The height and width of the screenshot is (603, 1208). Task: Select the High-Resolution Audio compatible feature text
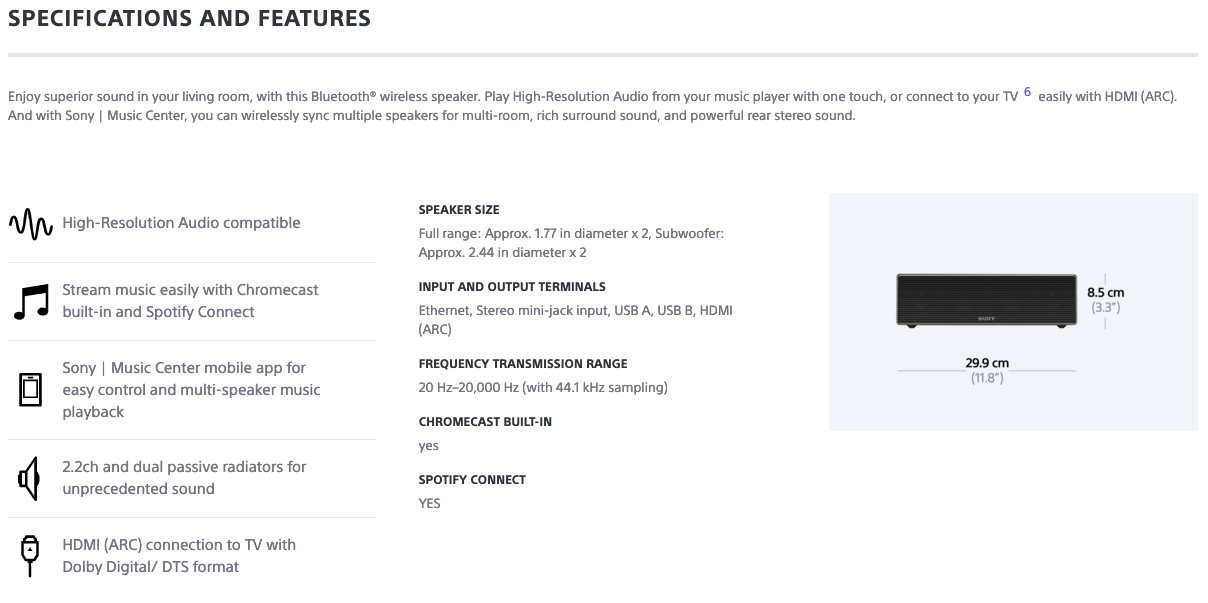[x=181, y=223]
